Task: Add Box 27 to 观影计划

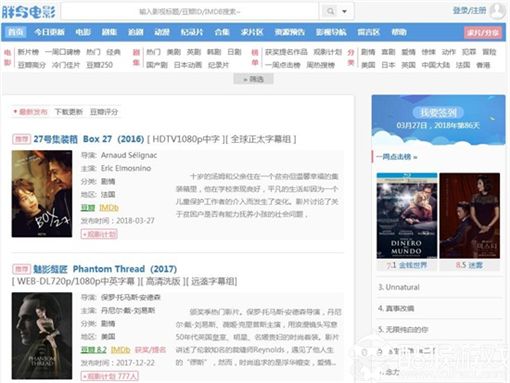Action: 99,234
